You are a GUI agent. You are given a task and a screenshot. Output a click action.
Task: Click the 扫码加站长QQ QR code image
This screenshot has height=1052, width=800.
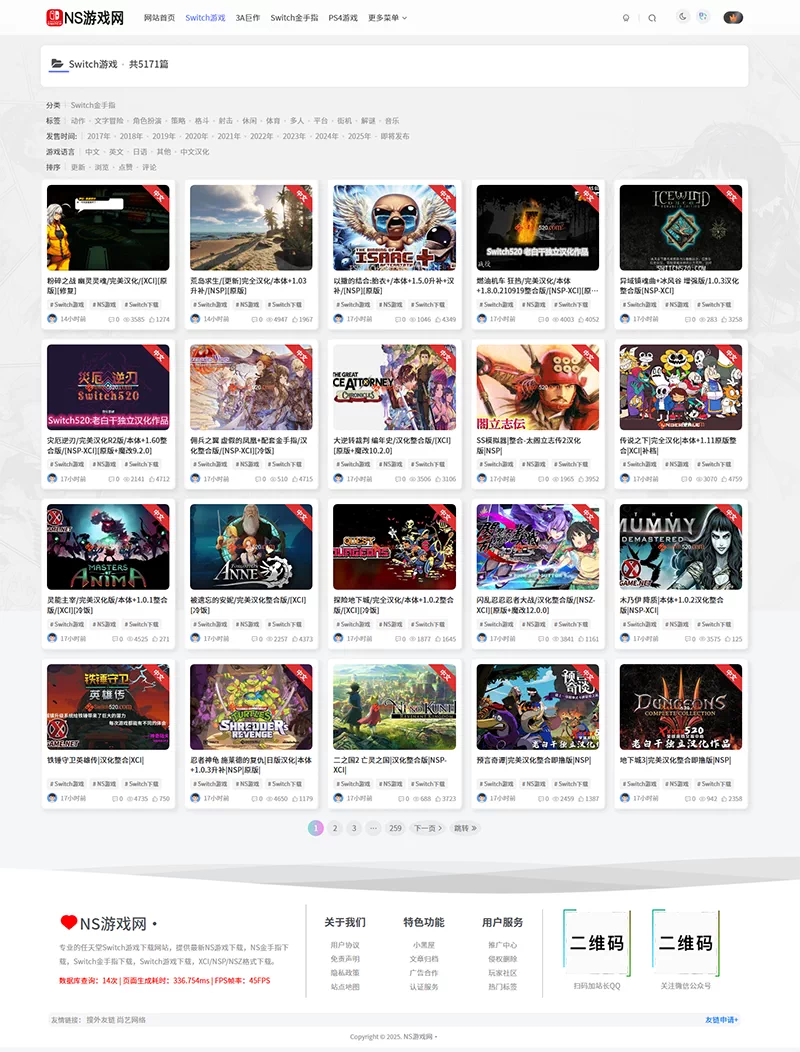597,943
